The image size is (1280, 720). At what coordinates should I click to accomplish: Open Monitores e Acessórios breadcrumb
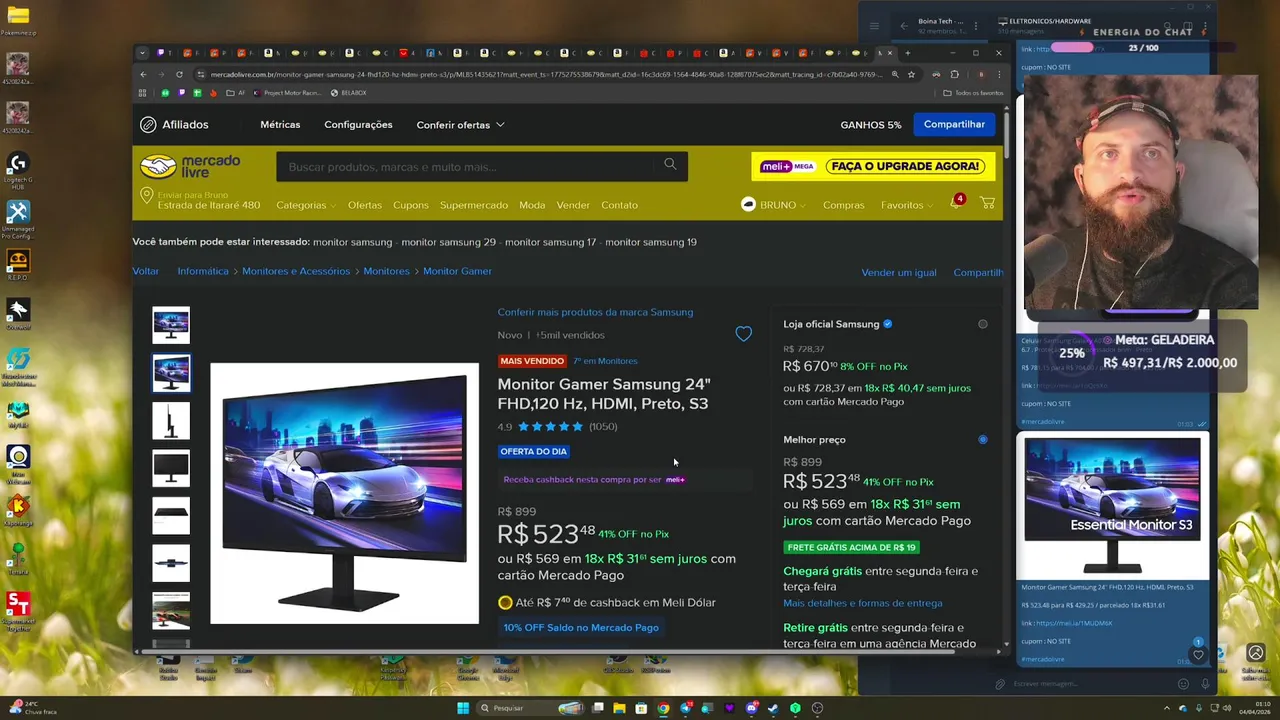296,271
